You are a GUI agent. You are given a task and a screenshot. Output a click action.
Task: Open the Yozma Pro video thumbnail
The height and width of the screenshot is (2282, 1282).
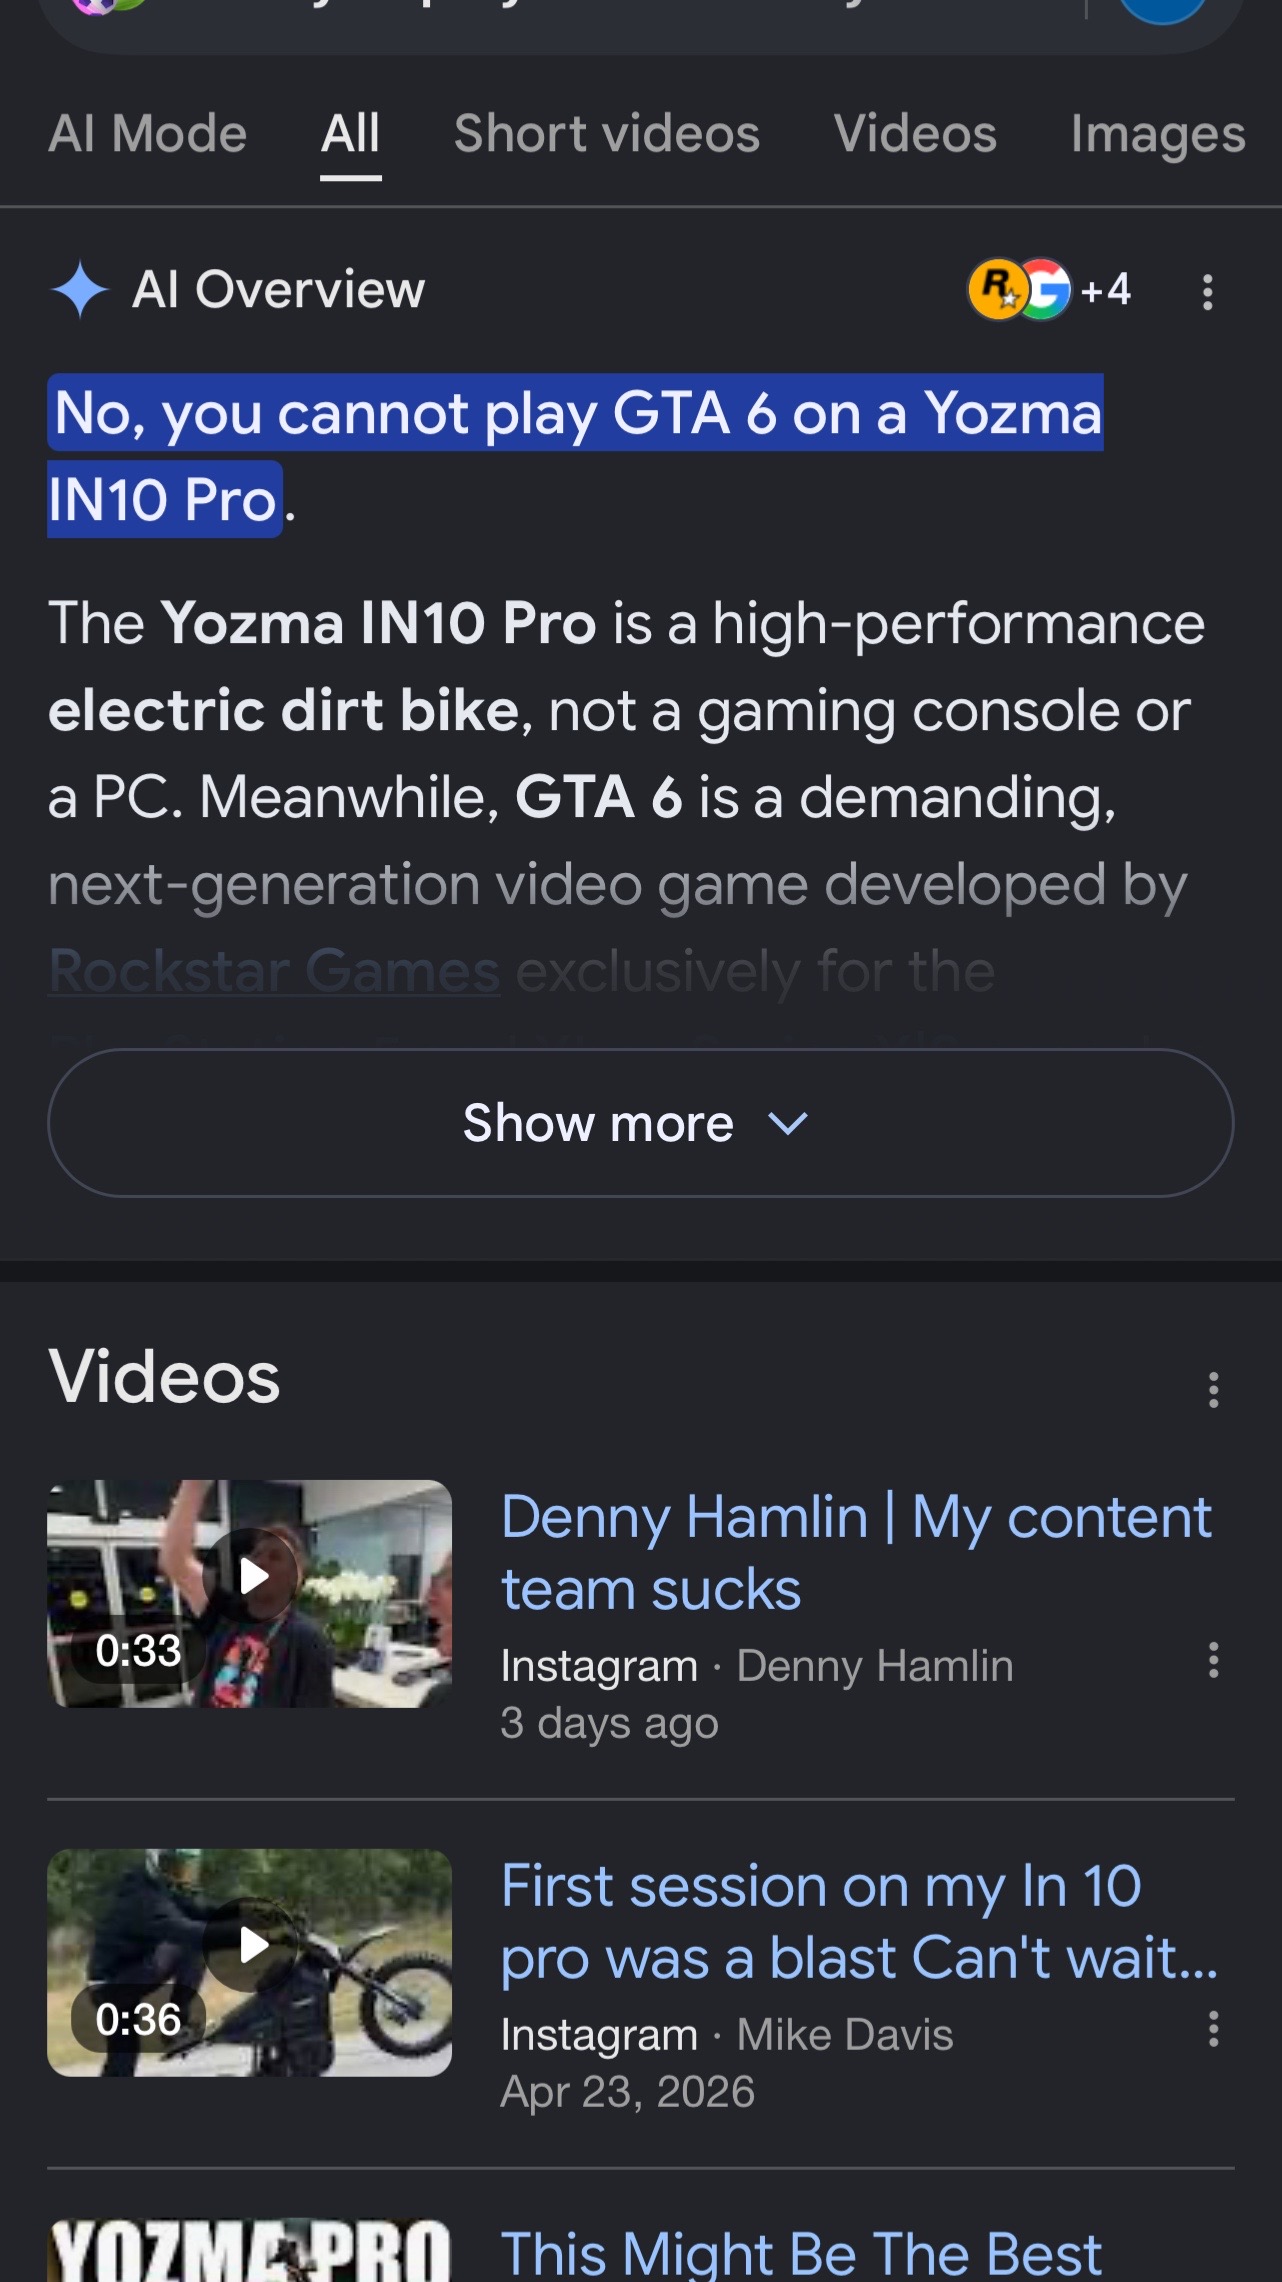[x=250, y=2250]
